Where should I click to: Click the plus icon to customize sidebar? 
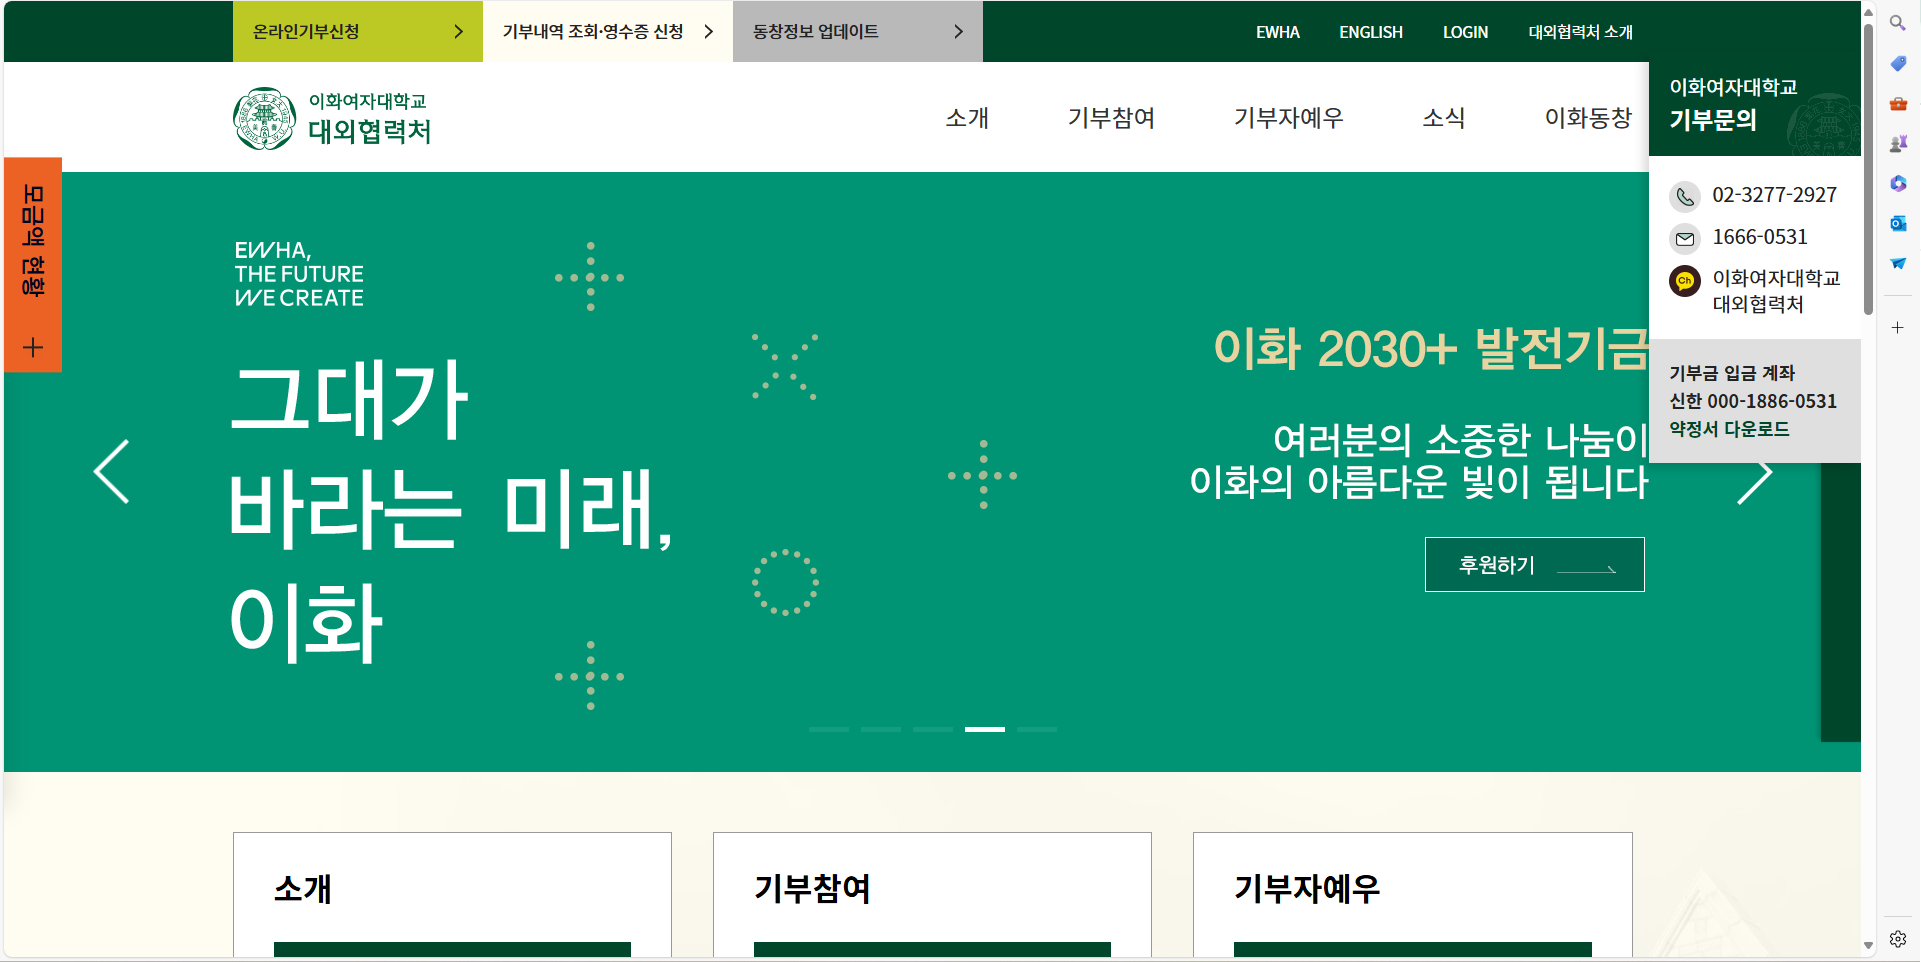coord(1897,327)
